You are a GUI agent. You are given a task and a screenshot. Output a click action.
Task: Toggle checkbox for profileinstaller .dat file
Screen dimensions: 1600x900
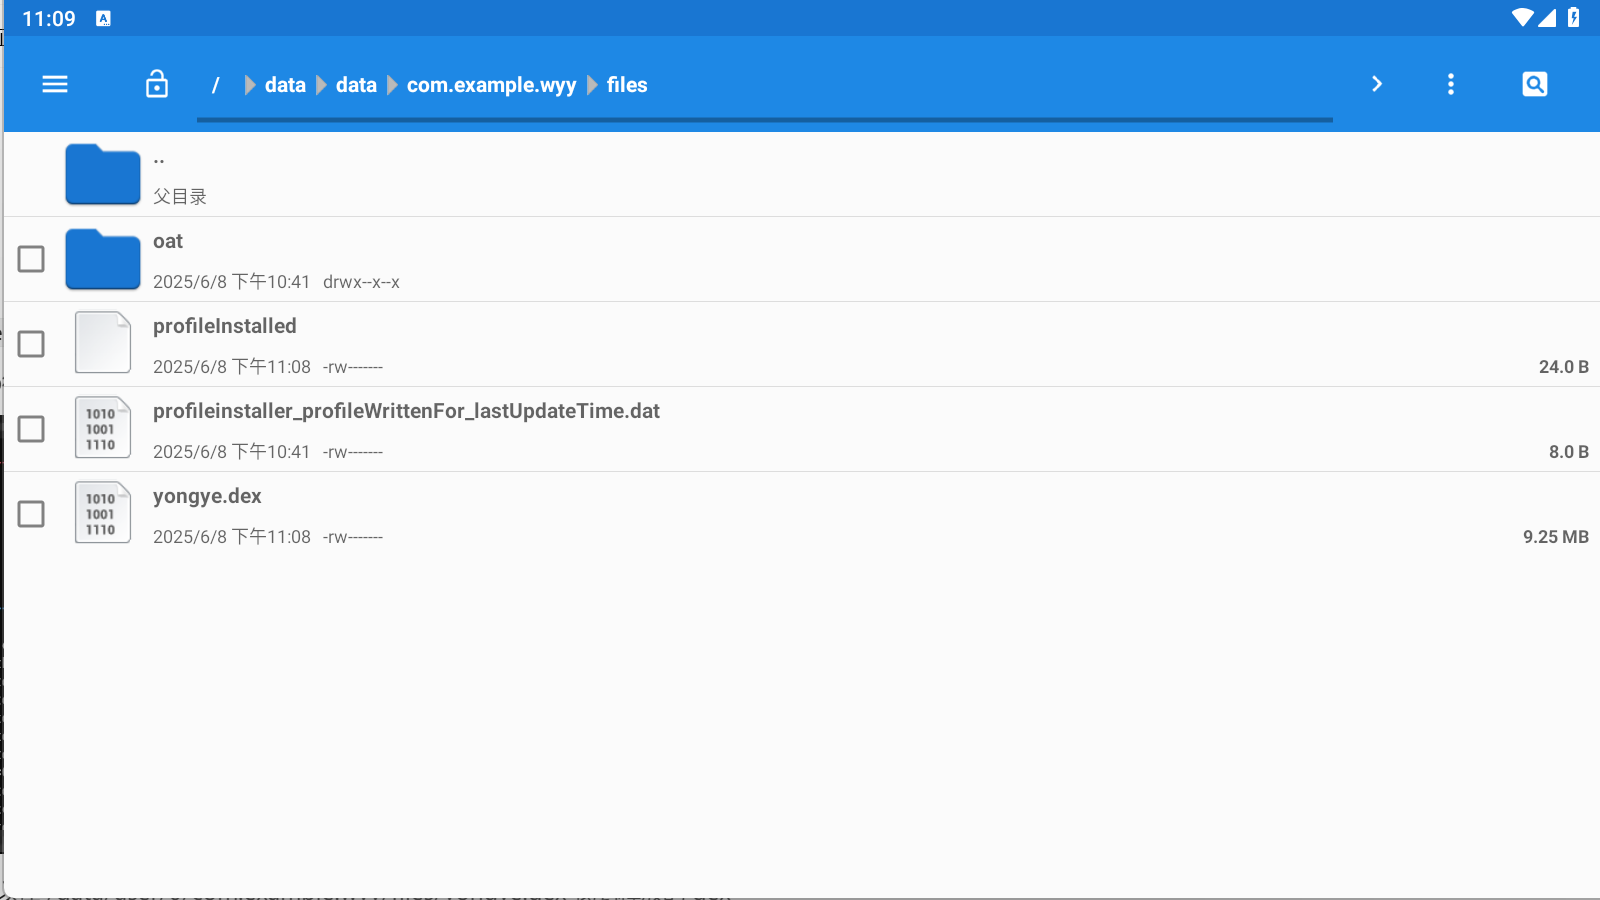coord(31,429)
